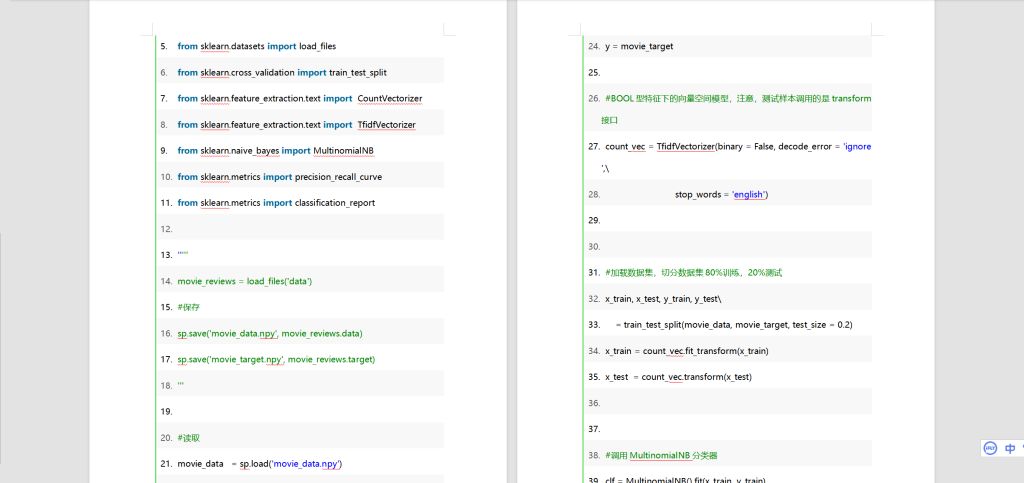1024x483 pixels.
Task: Click the iFLY input method logo icon
Action: pyautogui.click(x=989, y=448)
